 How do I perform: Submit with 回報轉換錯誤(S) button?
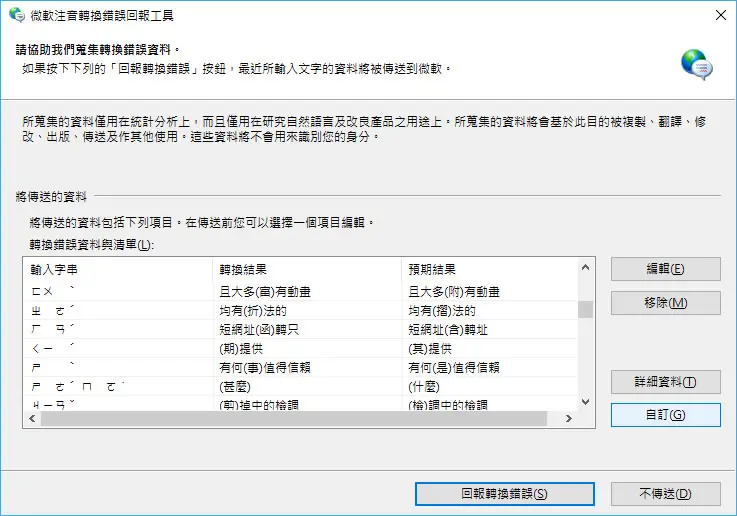[505, 494]
